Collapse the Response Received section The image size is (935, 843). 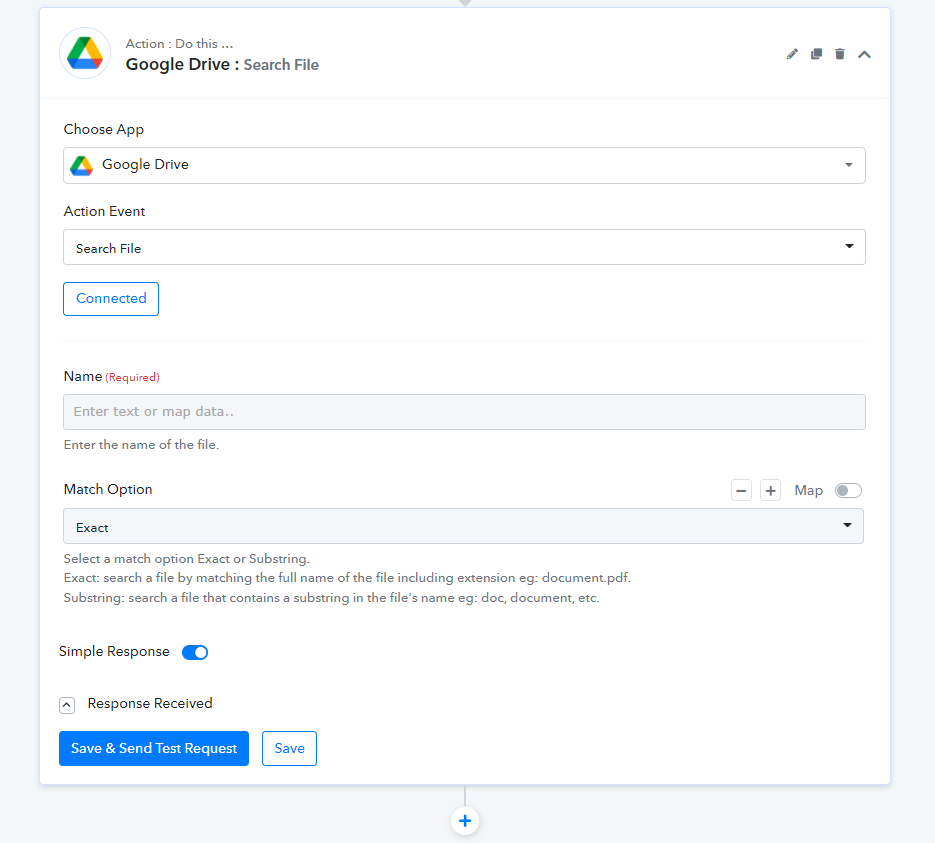(x=67, y=705)
